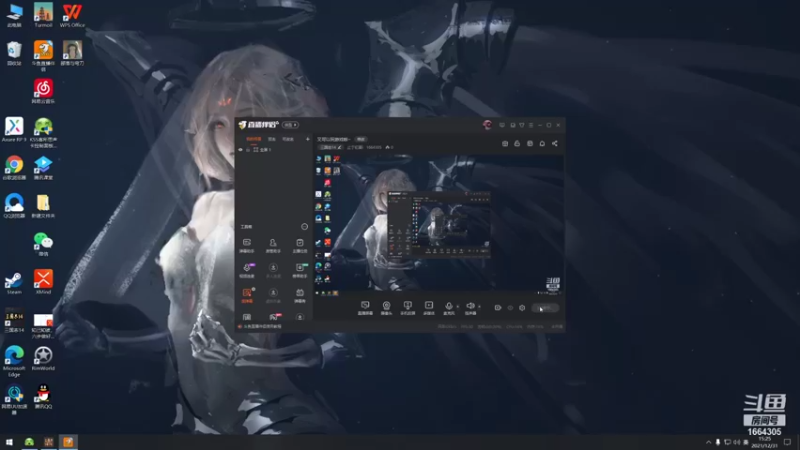Open the RimWorld desktop shortcut
Viewport: 800px width, 450px height.
tap(43, 359)
